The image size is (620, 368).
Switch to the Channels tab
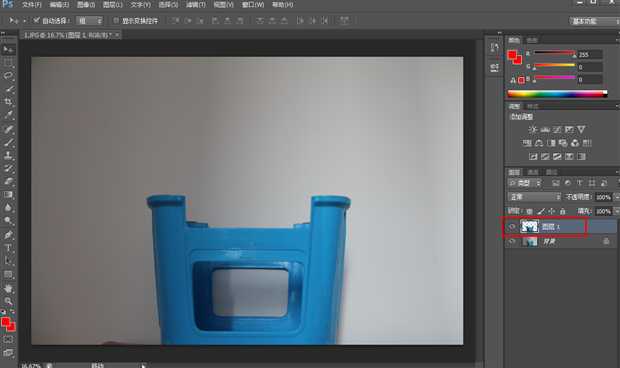(533, 172)
